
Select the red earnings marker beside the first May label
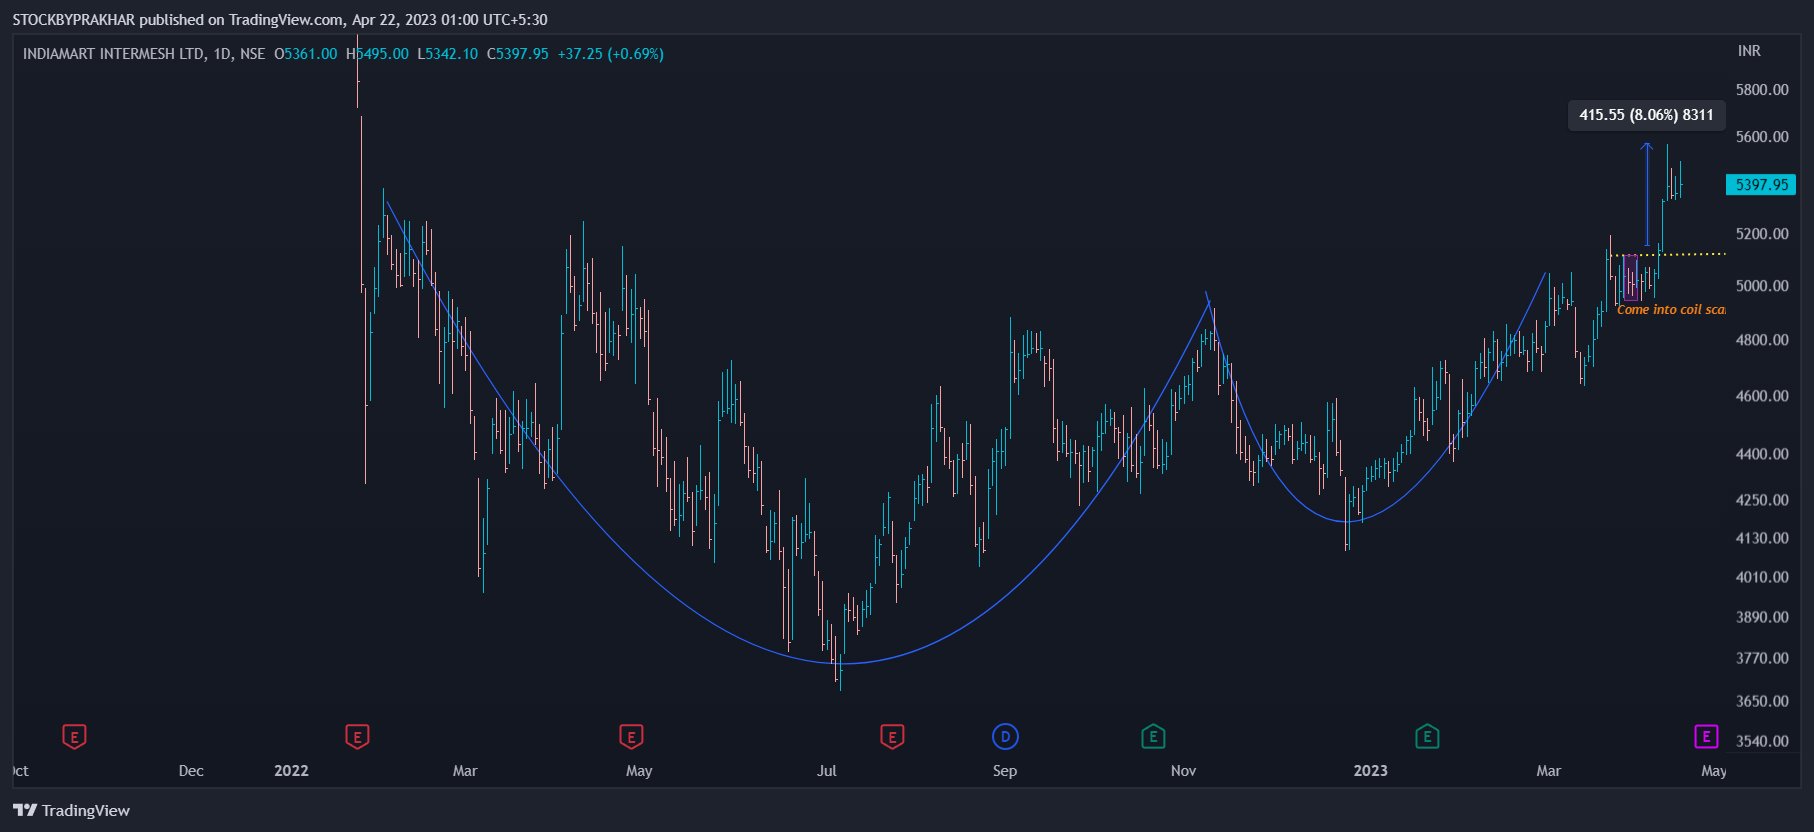[x=630, y=737]
